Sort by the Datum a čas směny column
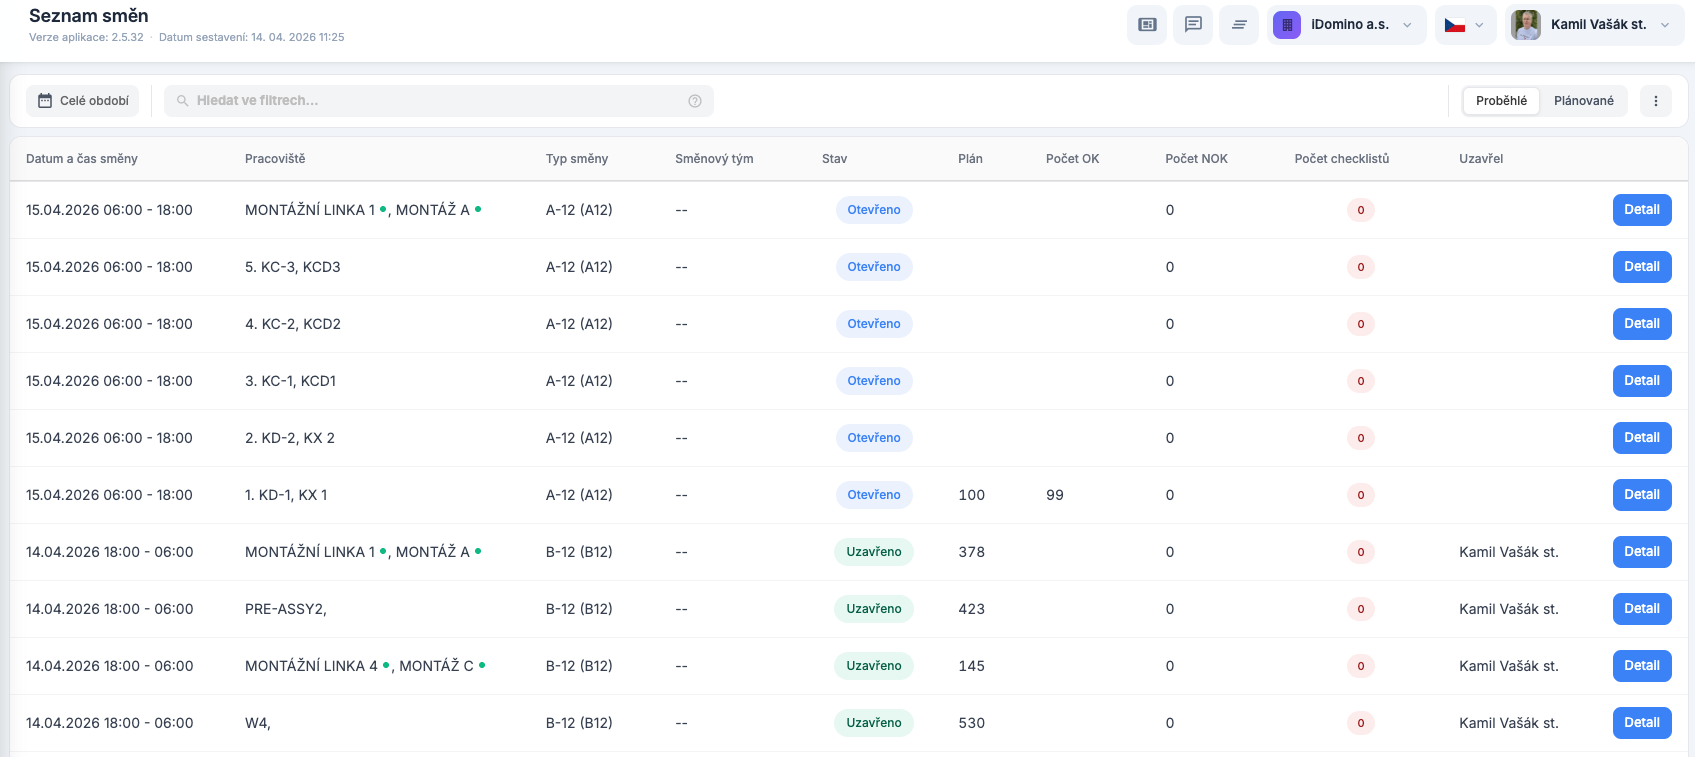This screenshot has height=757, width=1695. coord(82,159)
